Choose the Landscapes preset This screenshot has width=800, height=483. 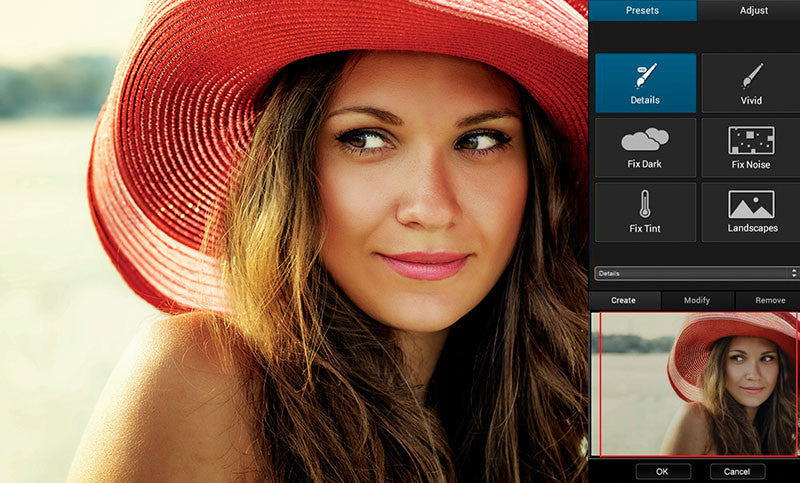(751, 211)
